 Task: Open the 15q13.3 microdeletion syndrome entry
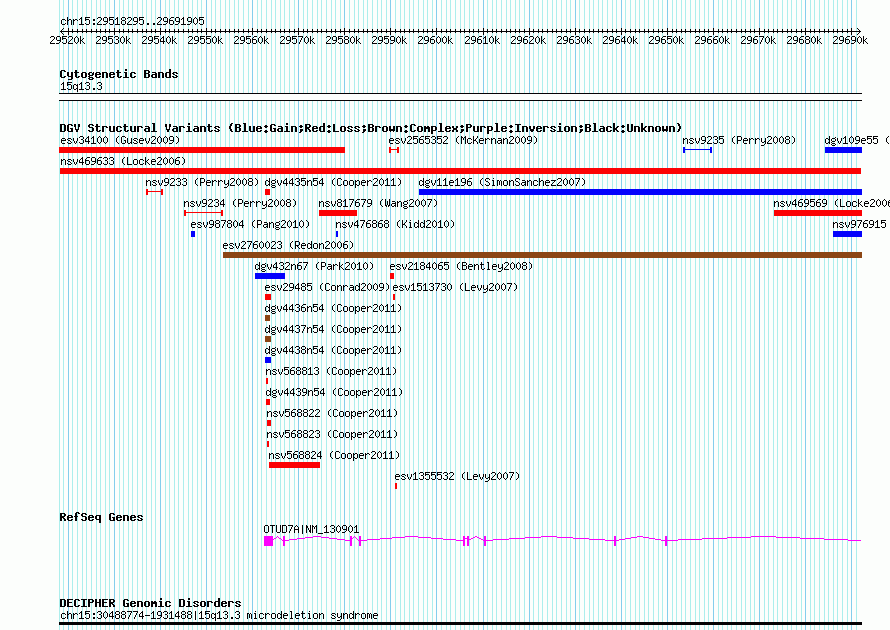tap(219, 615)
